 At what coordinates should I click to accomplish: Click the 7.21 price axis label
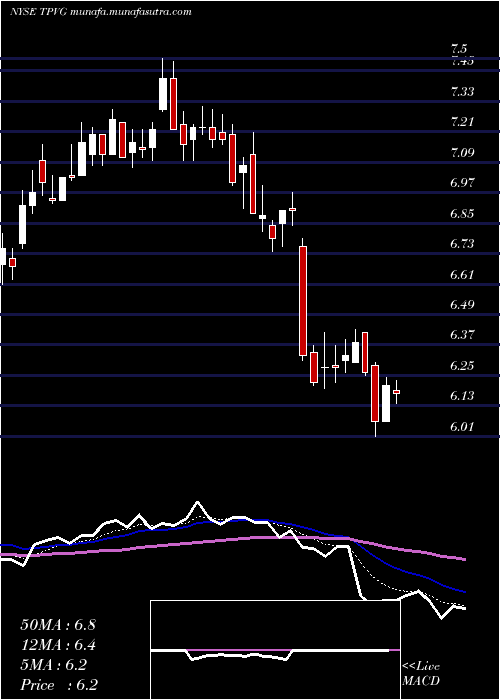(463, 122)
